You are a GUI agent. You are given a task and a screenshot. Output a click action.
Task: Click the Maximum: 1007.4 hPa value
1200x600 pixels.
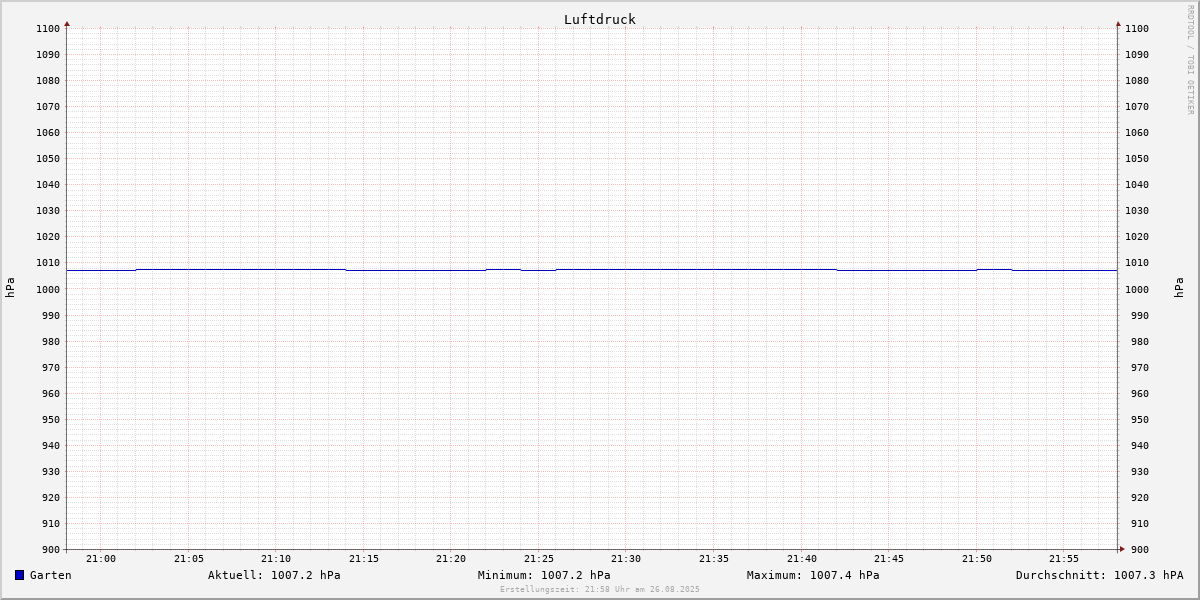(x=813, y=575)
